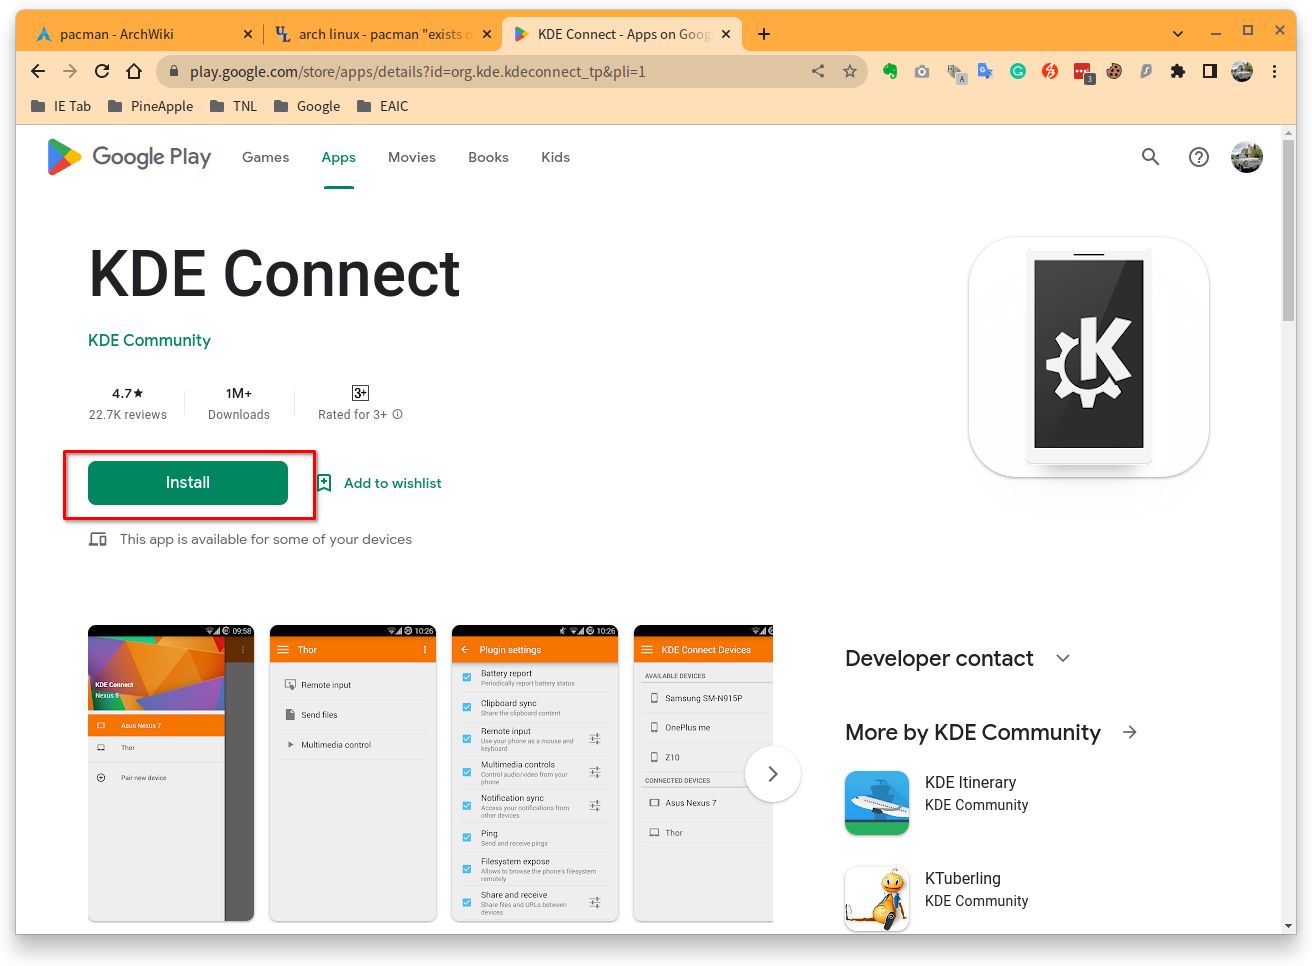Bookmark this page with the star icon
Viewport: 1312px width, 966px height.
850,71
